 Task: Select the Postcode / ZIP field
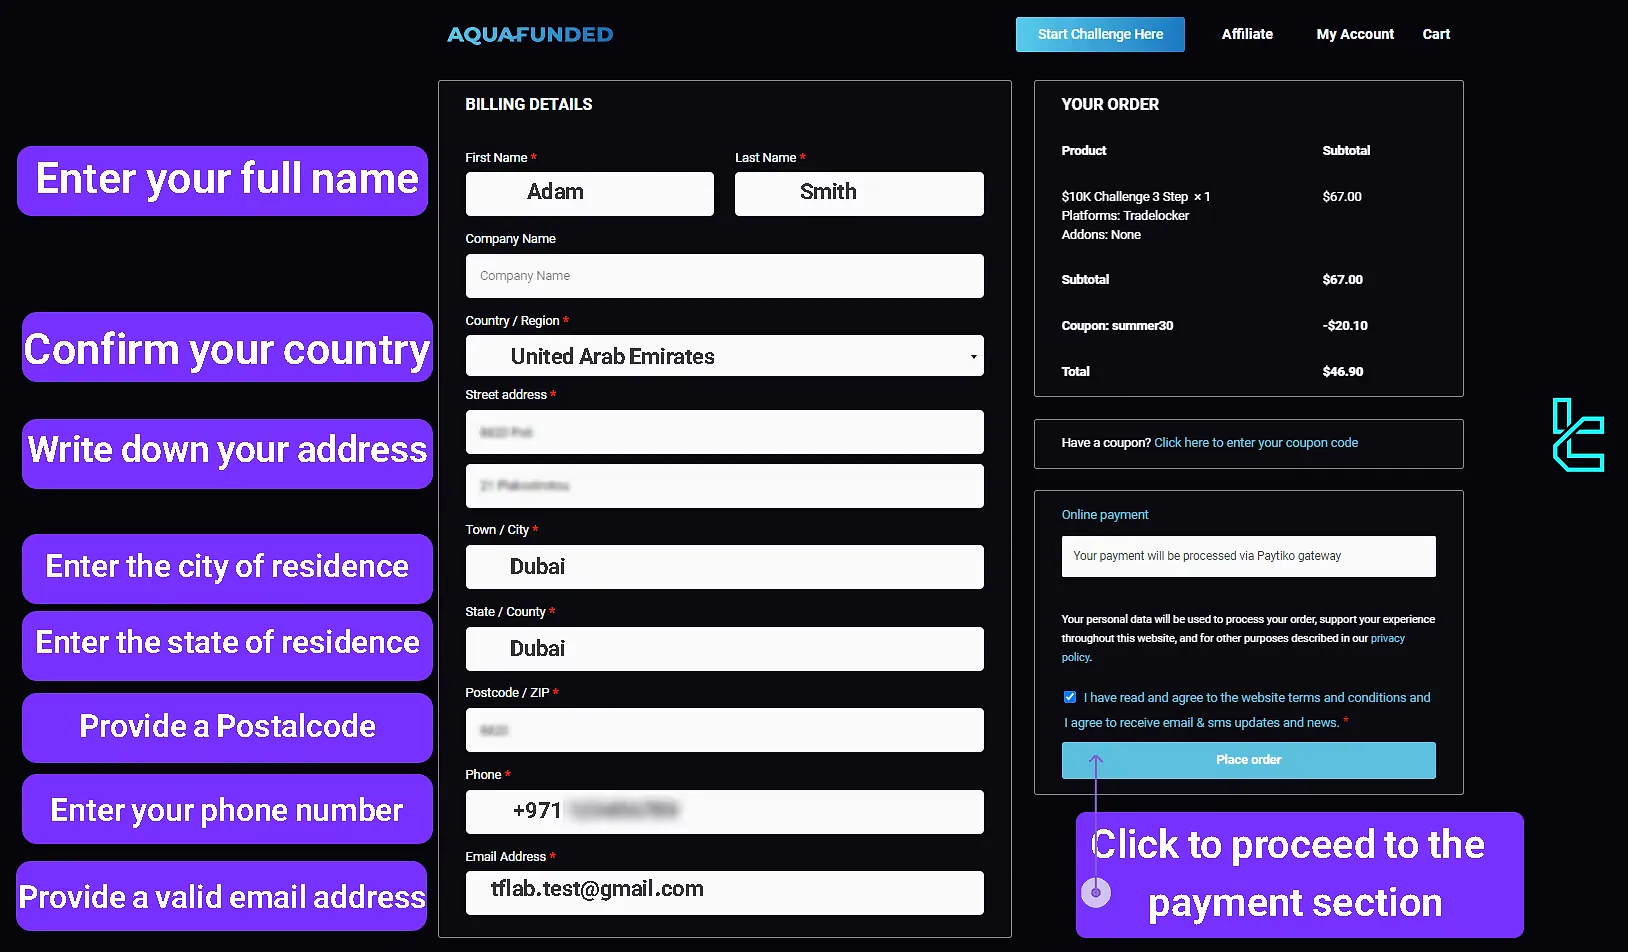(724, 730)
